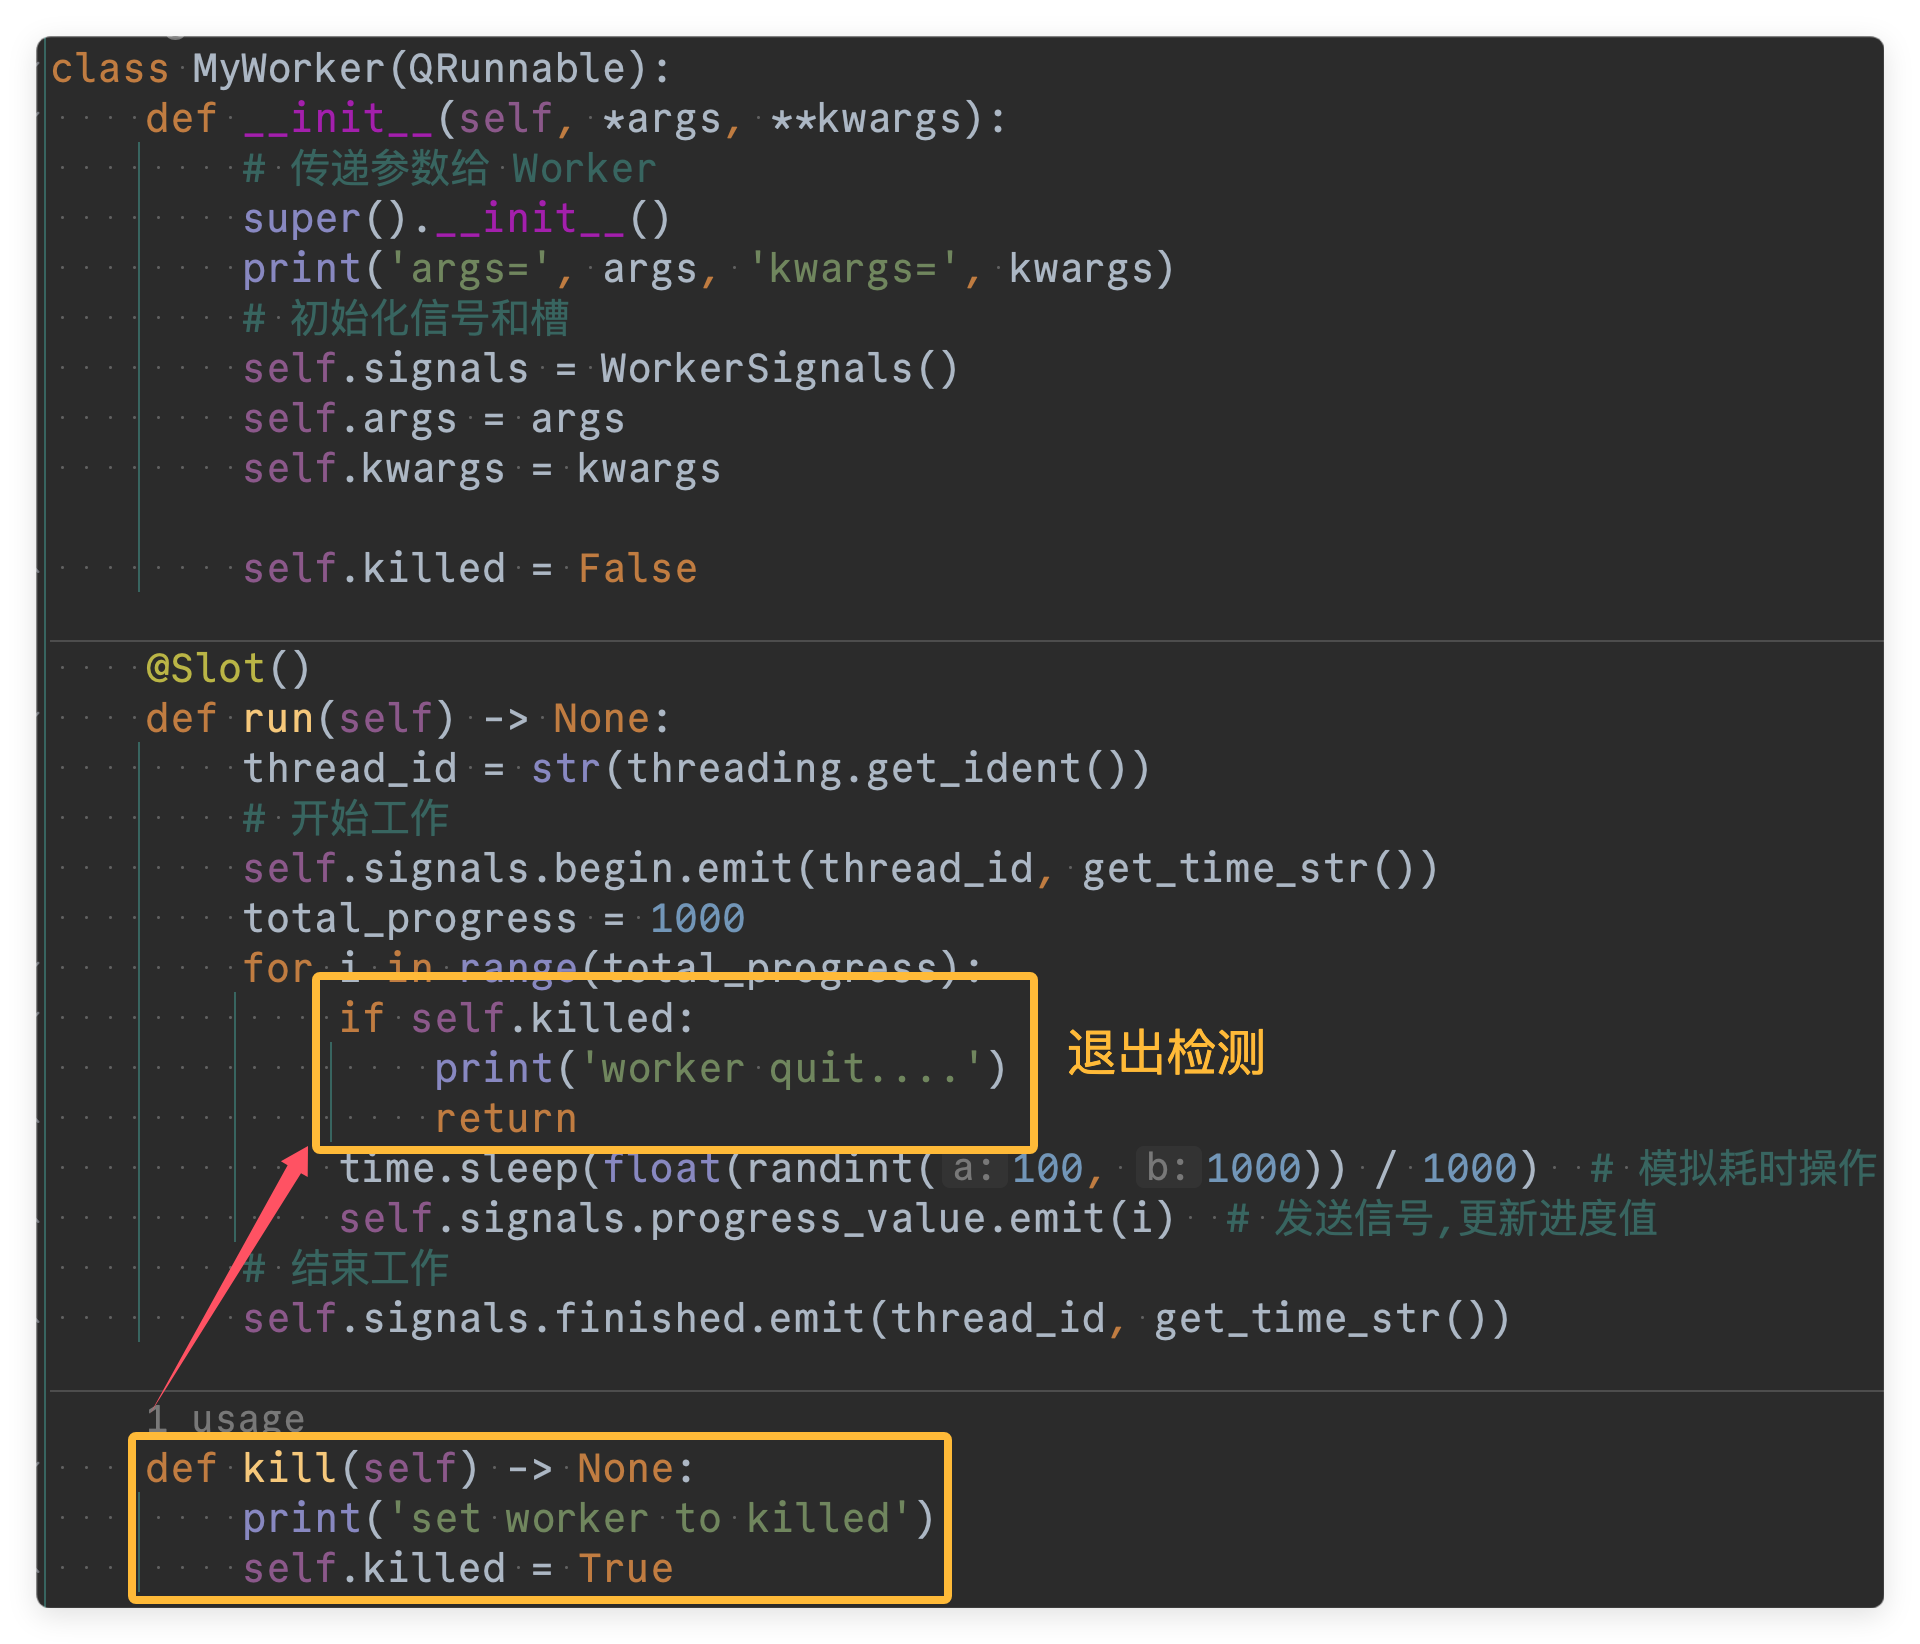The width and height of the screenshot is (1920, 1644).
Task: Click the time.sleep(float(randint line
Action: (938, 1169)
